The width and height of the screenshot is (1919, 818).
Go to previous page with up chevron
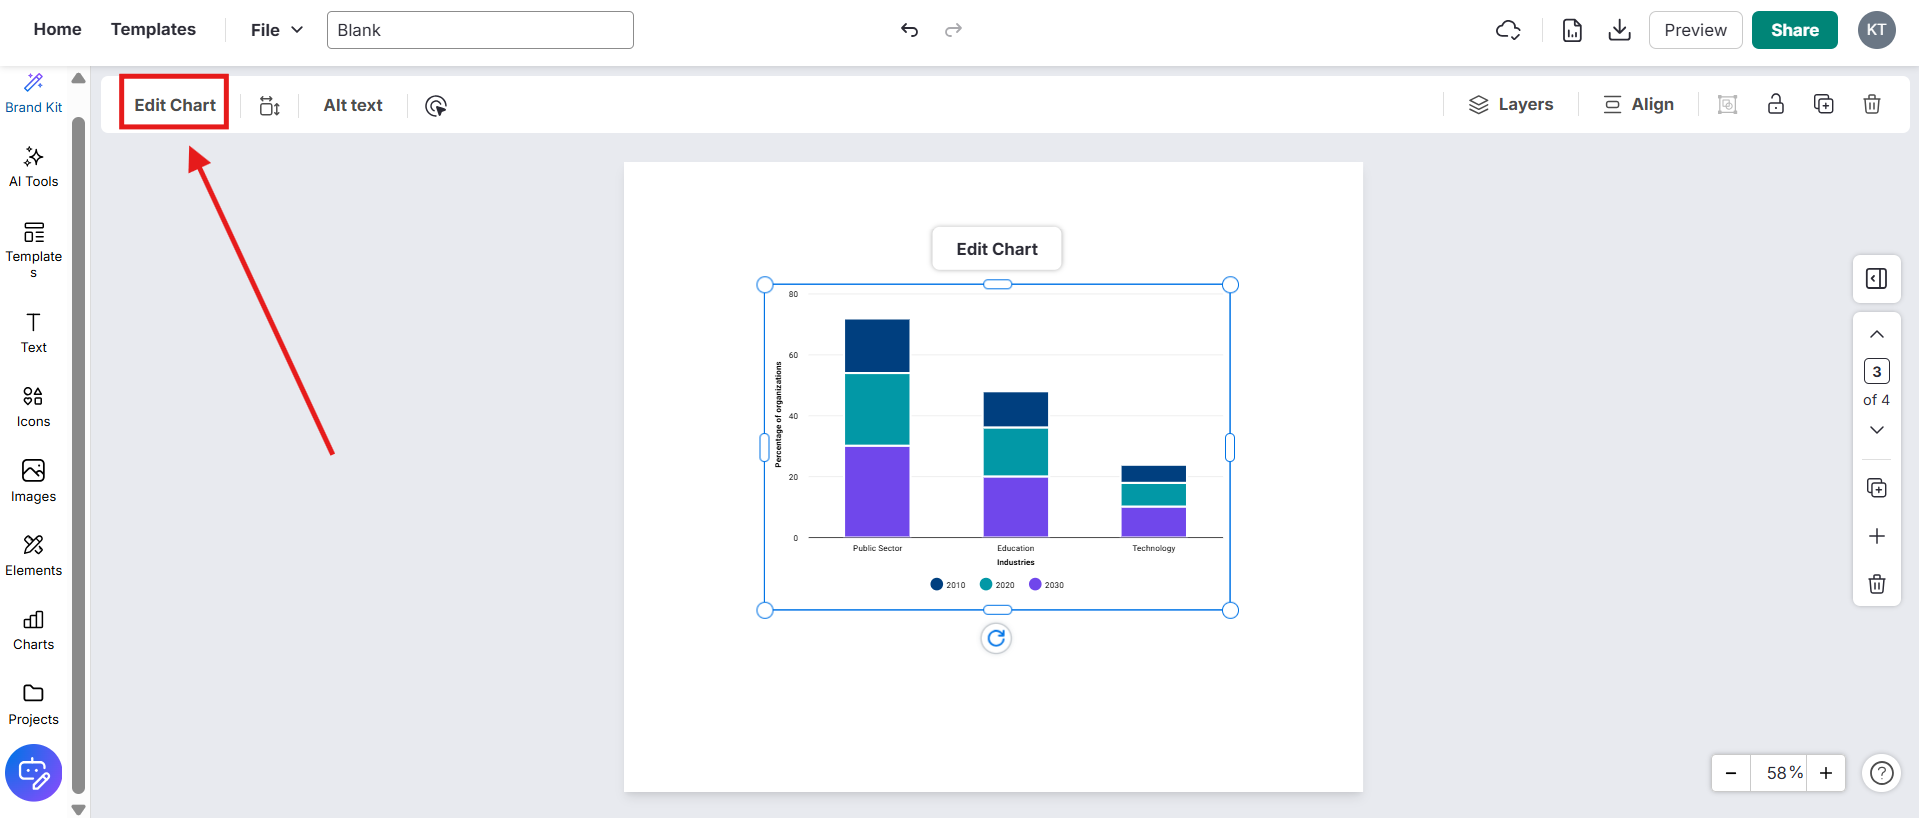[1876, 334]
